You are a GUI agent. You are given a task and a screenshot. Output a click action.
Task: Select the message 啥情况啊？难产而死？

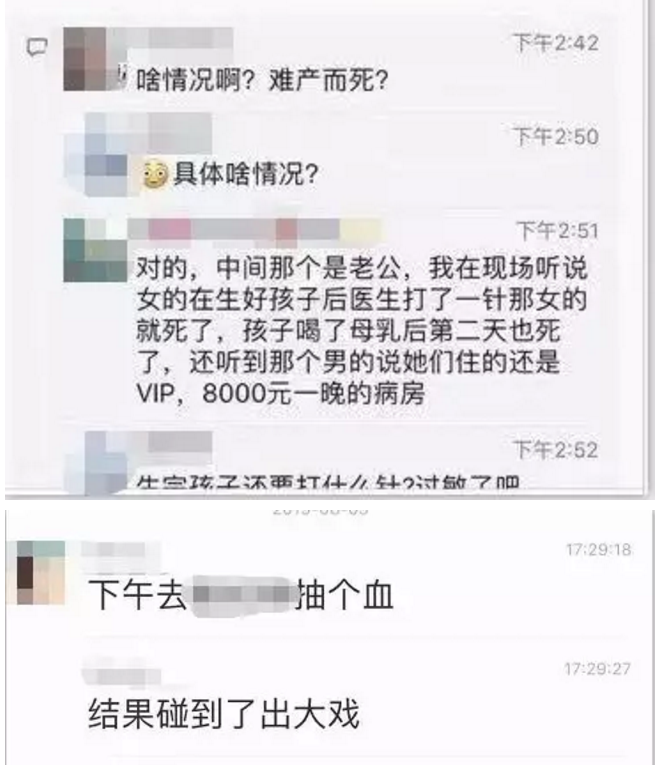tap(261, 80)
